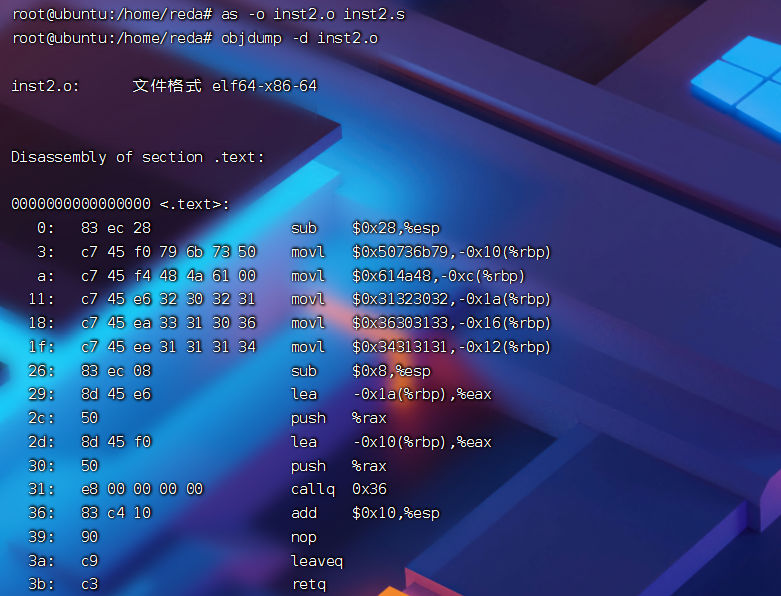Click the operand '$0x31323032,-0x1a(%rbp)'
This screenshot has width=781, height=596.
pyautogui.click(x=451, y=299)
